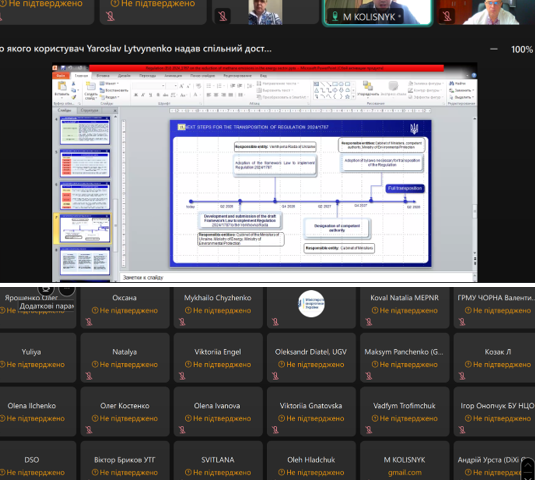This screenshot has height=480, width=542.
Task: Click muted mic icon on Vadfym Trofimchuk tile
Action: (369, 430)
